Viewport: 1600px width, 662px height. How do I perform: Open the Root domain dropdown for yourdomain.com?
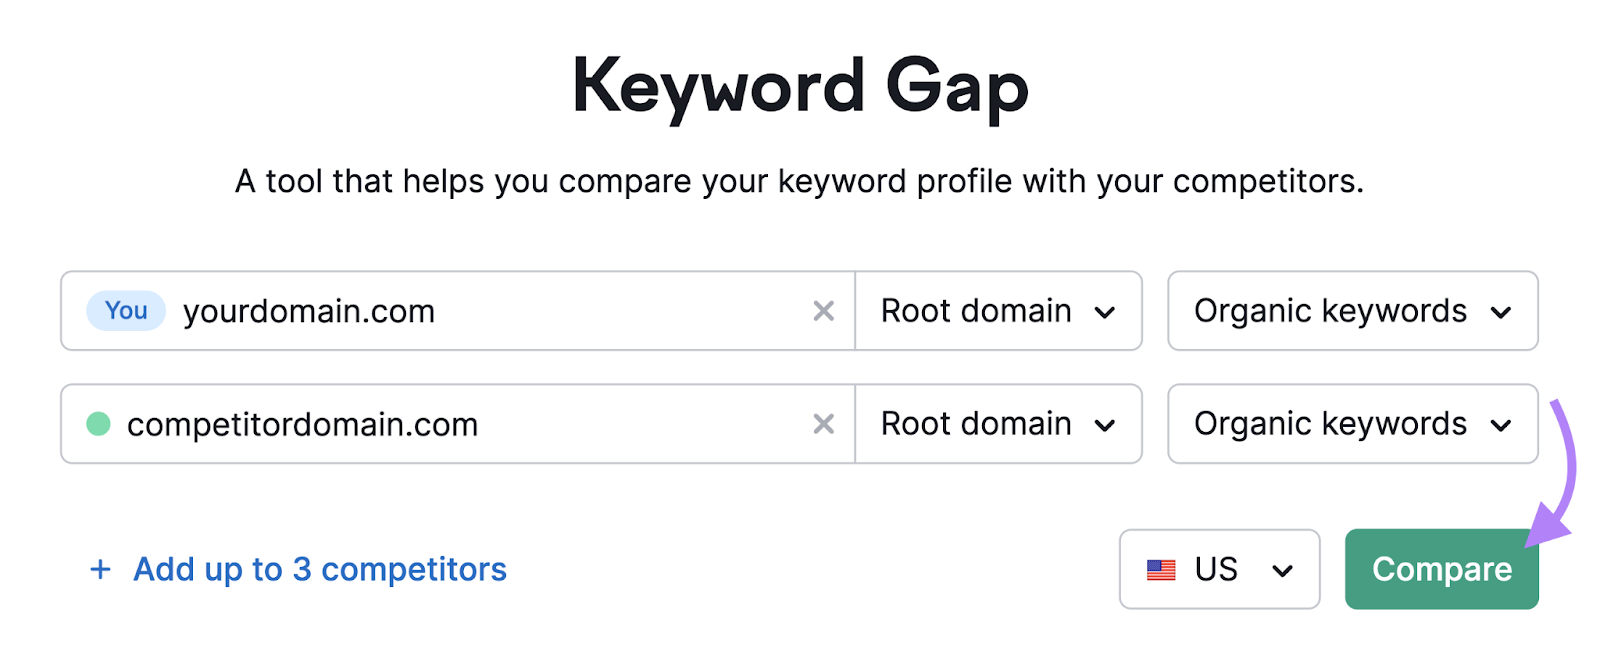point(997,311)
